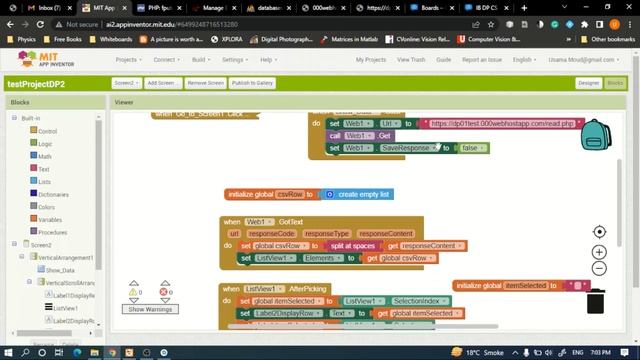
Task: Open the Settings menu
Action: tap(235, 60)
